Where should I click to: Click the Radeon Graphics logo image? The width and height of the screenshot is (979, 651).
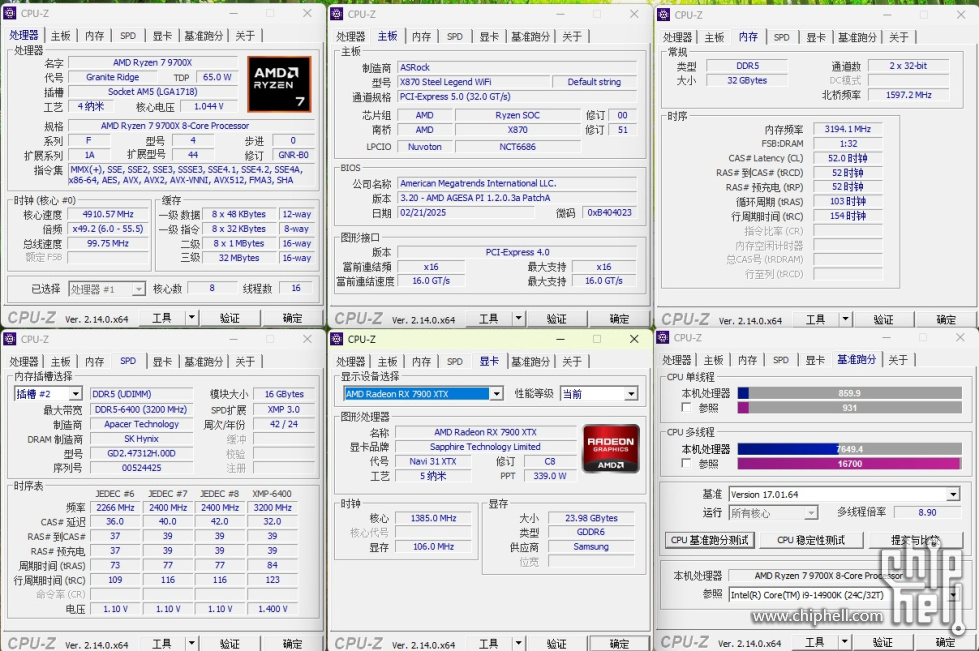click(x=610, y=448)
